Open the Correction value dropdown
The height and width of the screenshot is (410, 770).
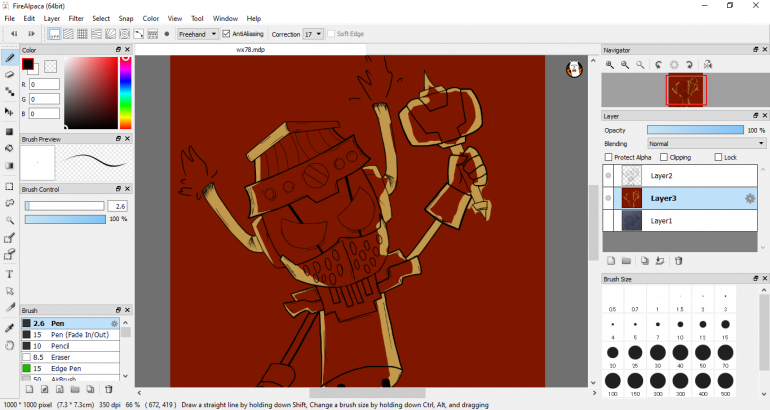click(x=313, y=34)
